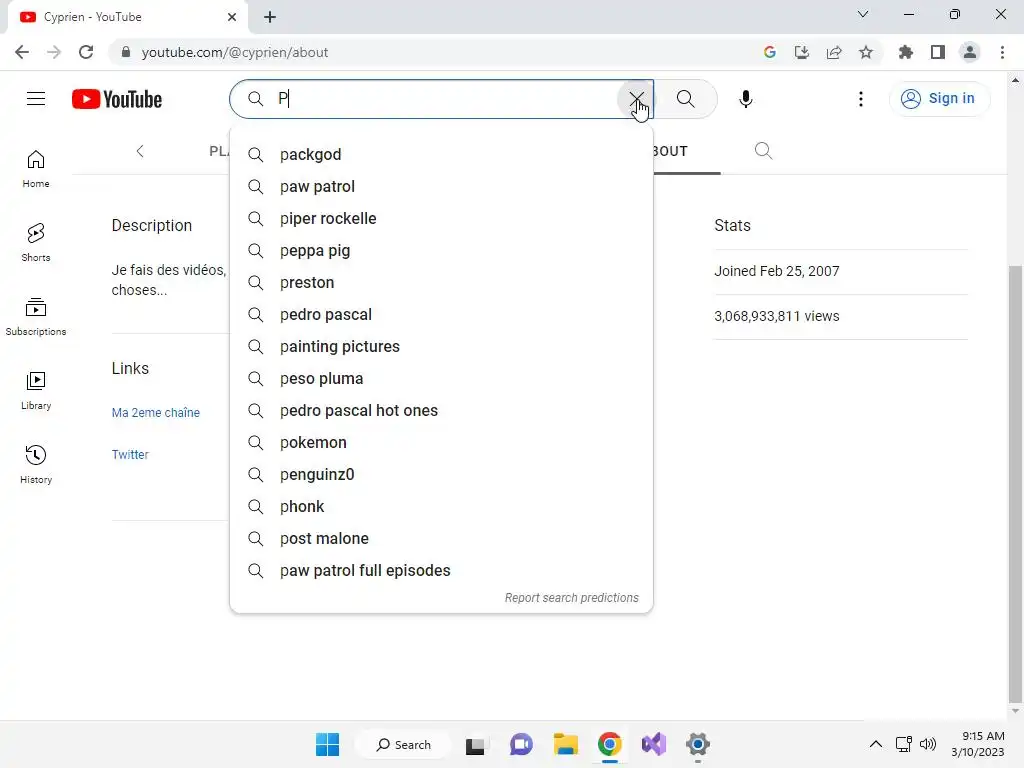Choose 'painting pictures' search suggestion
The image size is (1024, 768).
[441, 347]
